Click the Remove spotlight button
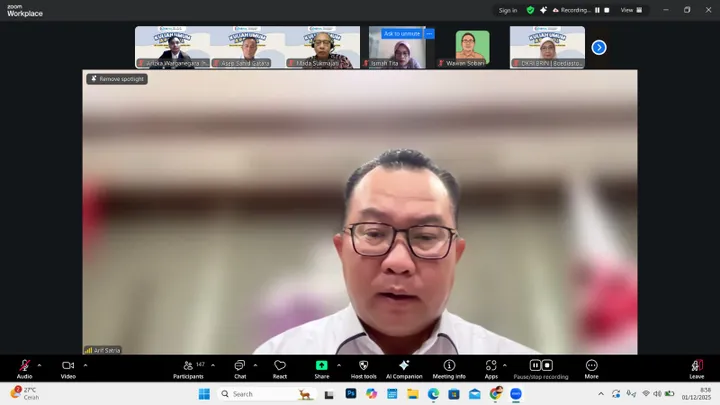Screen dimensions: 720x405 pyautogui.click(x=117, y=79)
